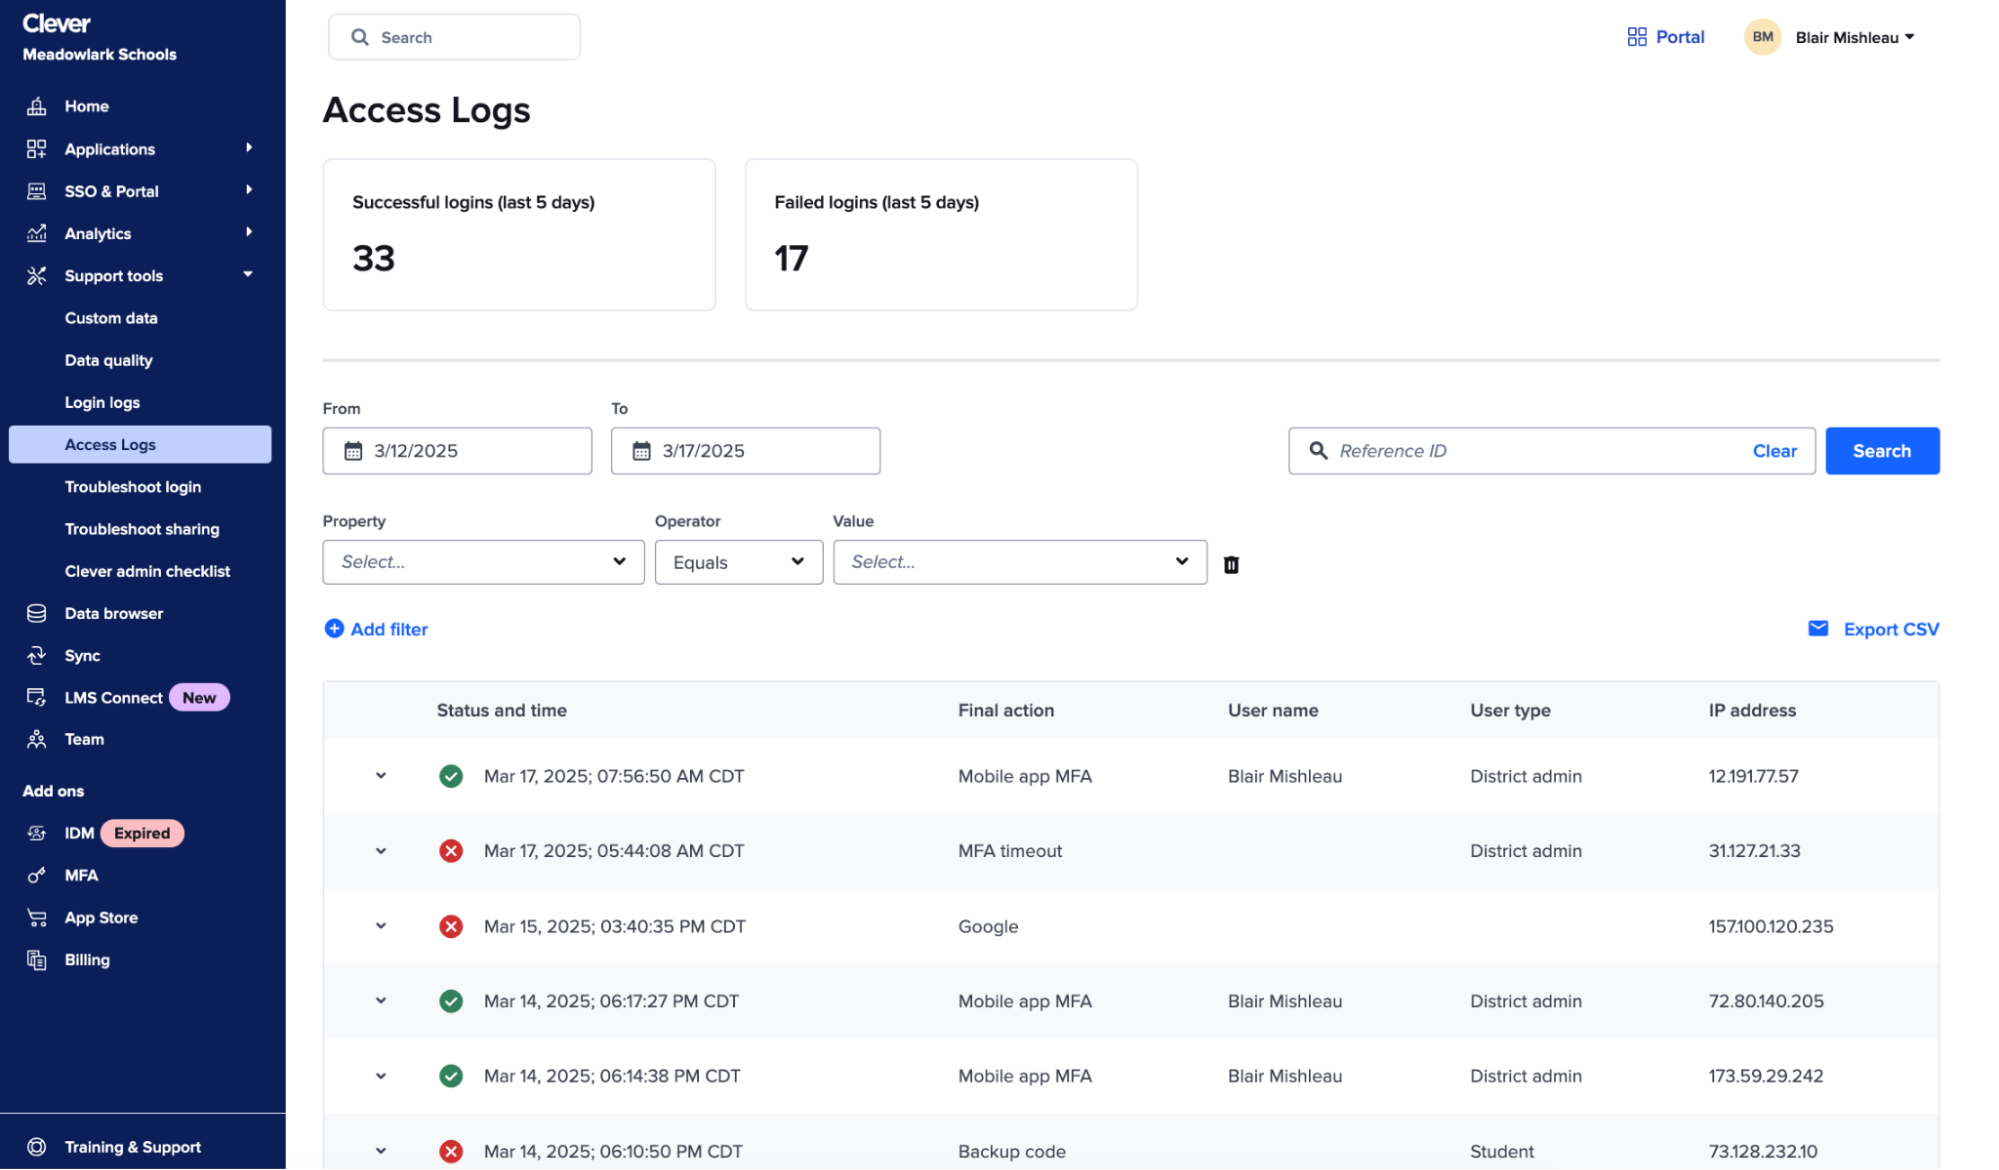The width and height of the screenshot is (1999, 1170).
Task: Switch to the Login logs section
Action: [x=102, y=402]
